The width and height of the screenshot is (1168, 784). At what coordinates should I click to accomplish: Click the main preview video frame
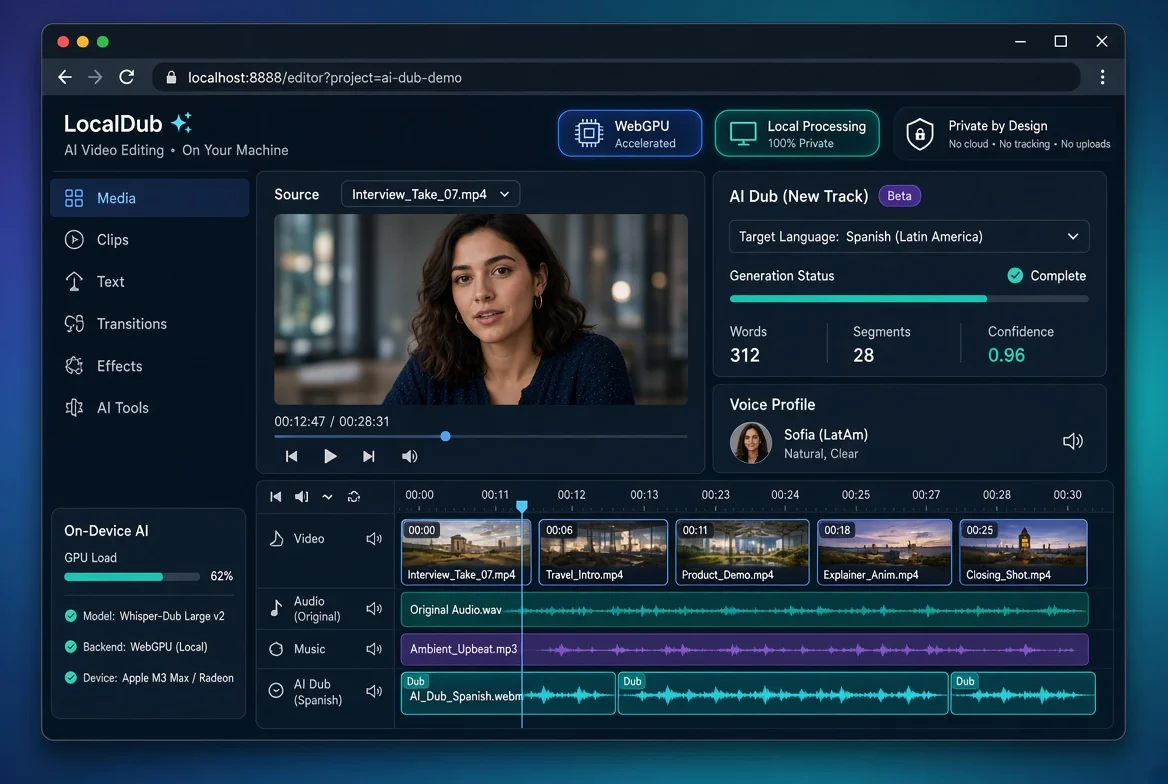[x=480, y=309]
